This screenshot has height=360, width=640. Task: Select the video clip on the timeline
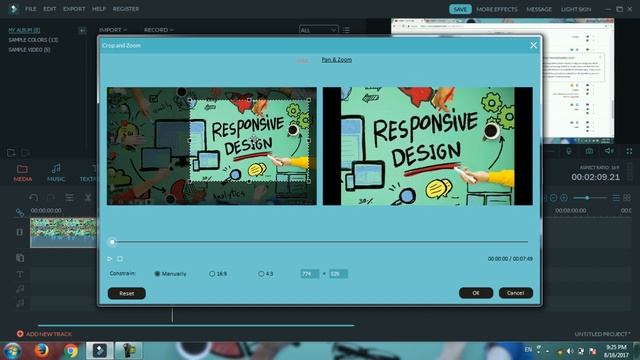[63, 233]
